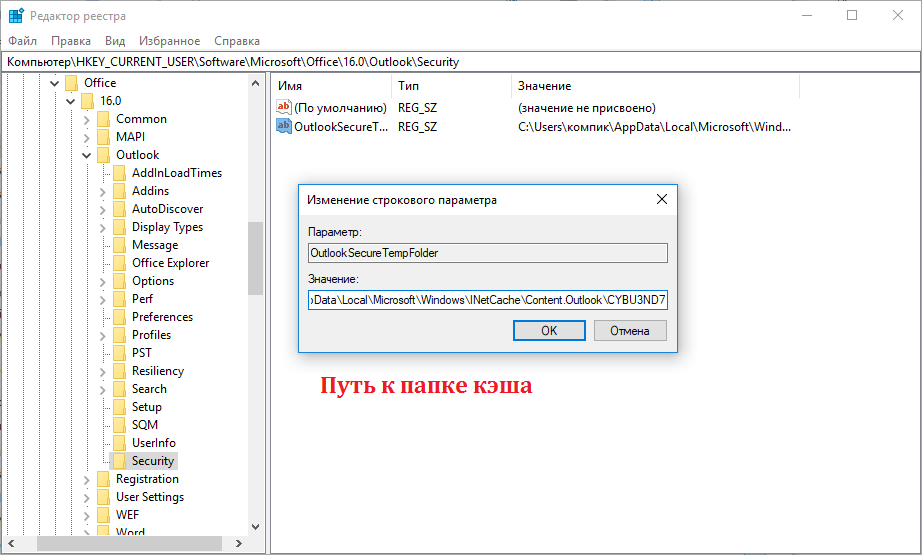Collapse the Outlook key

(86, 155)
